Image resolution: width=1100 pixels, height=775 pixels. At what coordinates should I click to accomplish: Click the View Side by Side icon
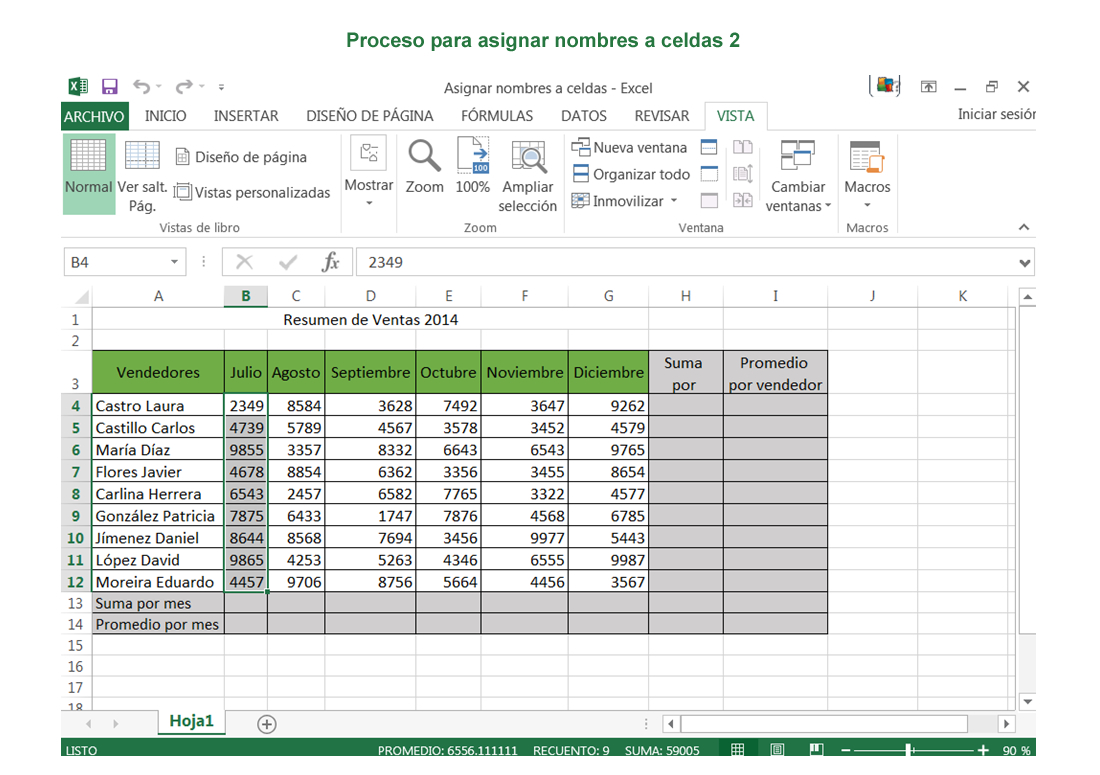tap(743, 147)
